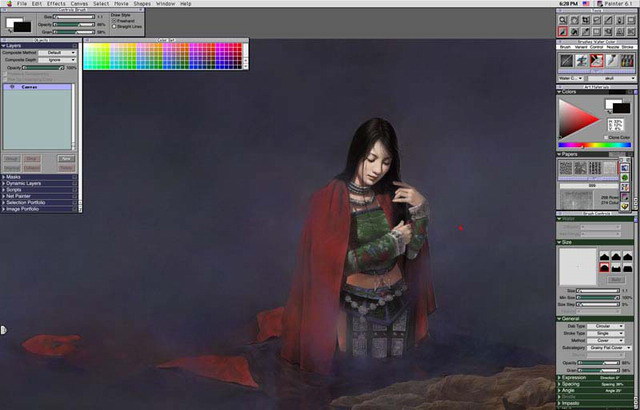Click the swap colors arrow in Colors panel
The image size is (640, 410).
tap(609, 111)
